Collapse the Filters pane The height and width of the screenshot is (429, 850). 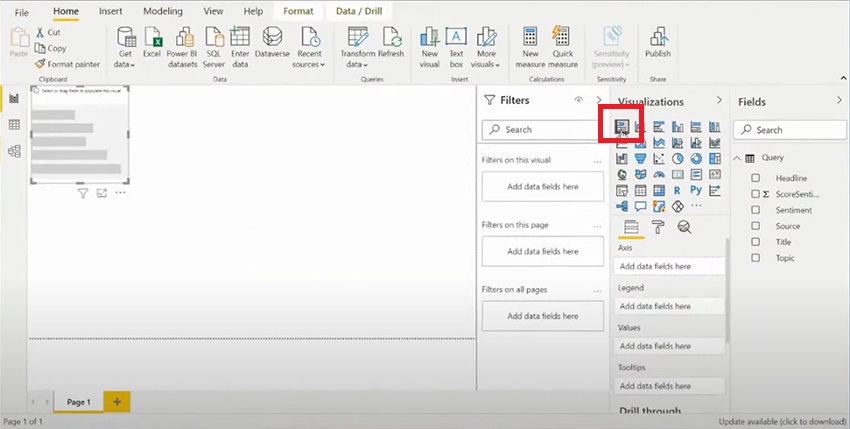[599, 100]
